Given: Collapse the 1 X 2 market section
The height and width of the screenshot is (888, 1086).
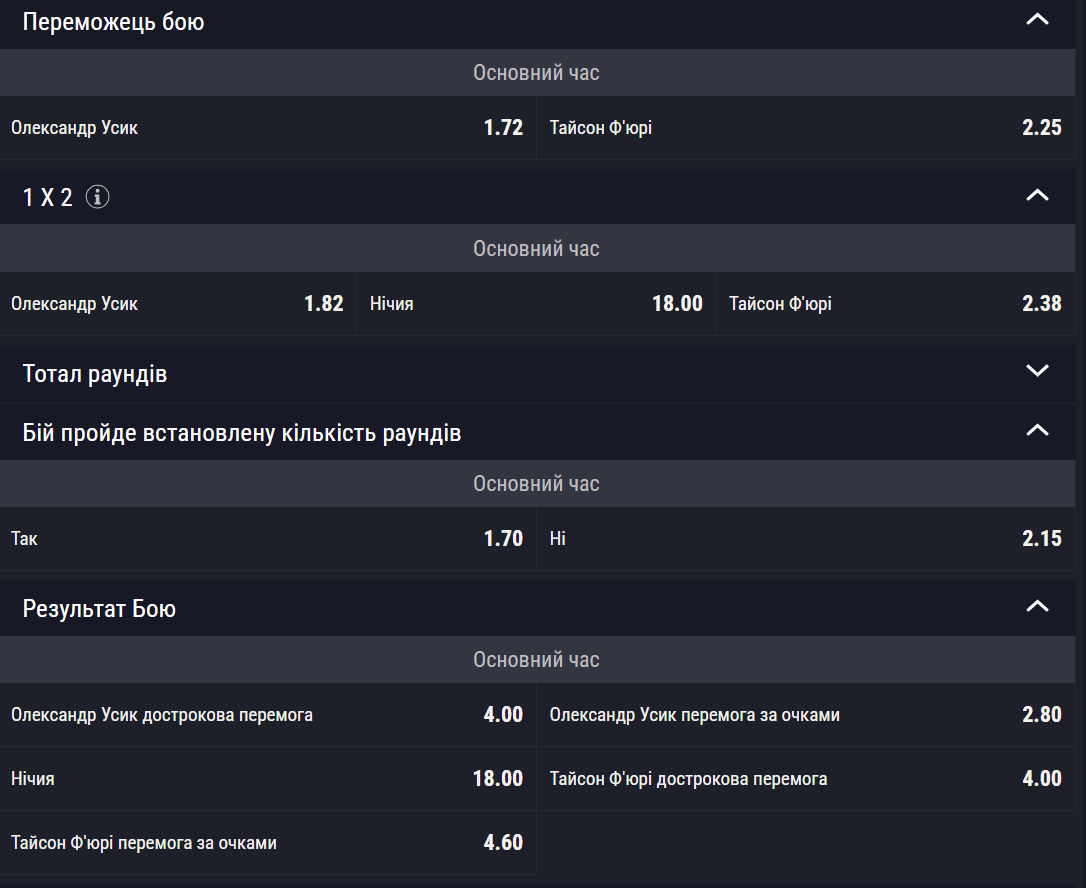Looking at the screenshot, I should click(x=1037, y=196).
